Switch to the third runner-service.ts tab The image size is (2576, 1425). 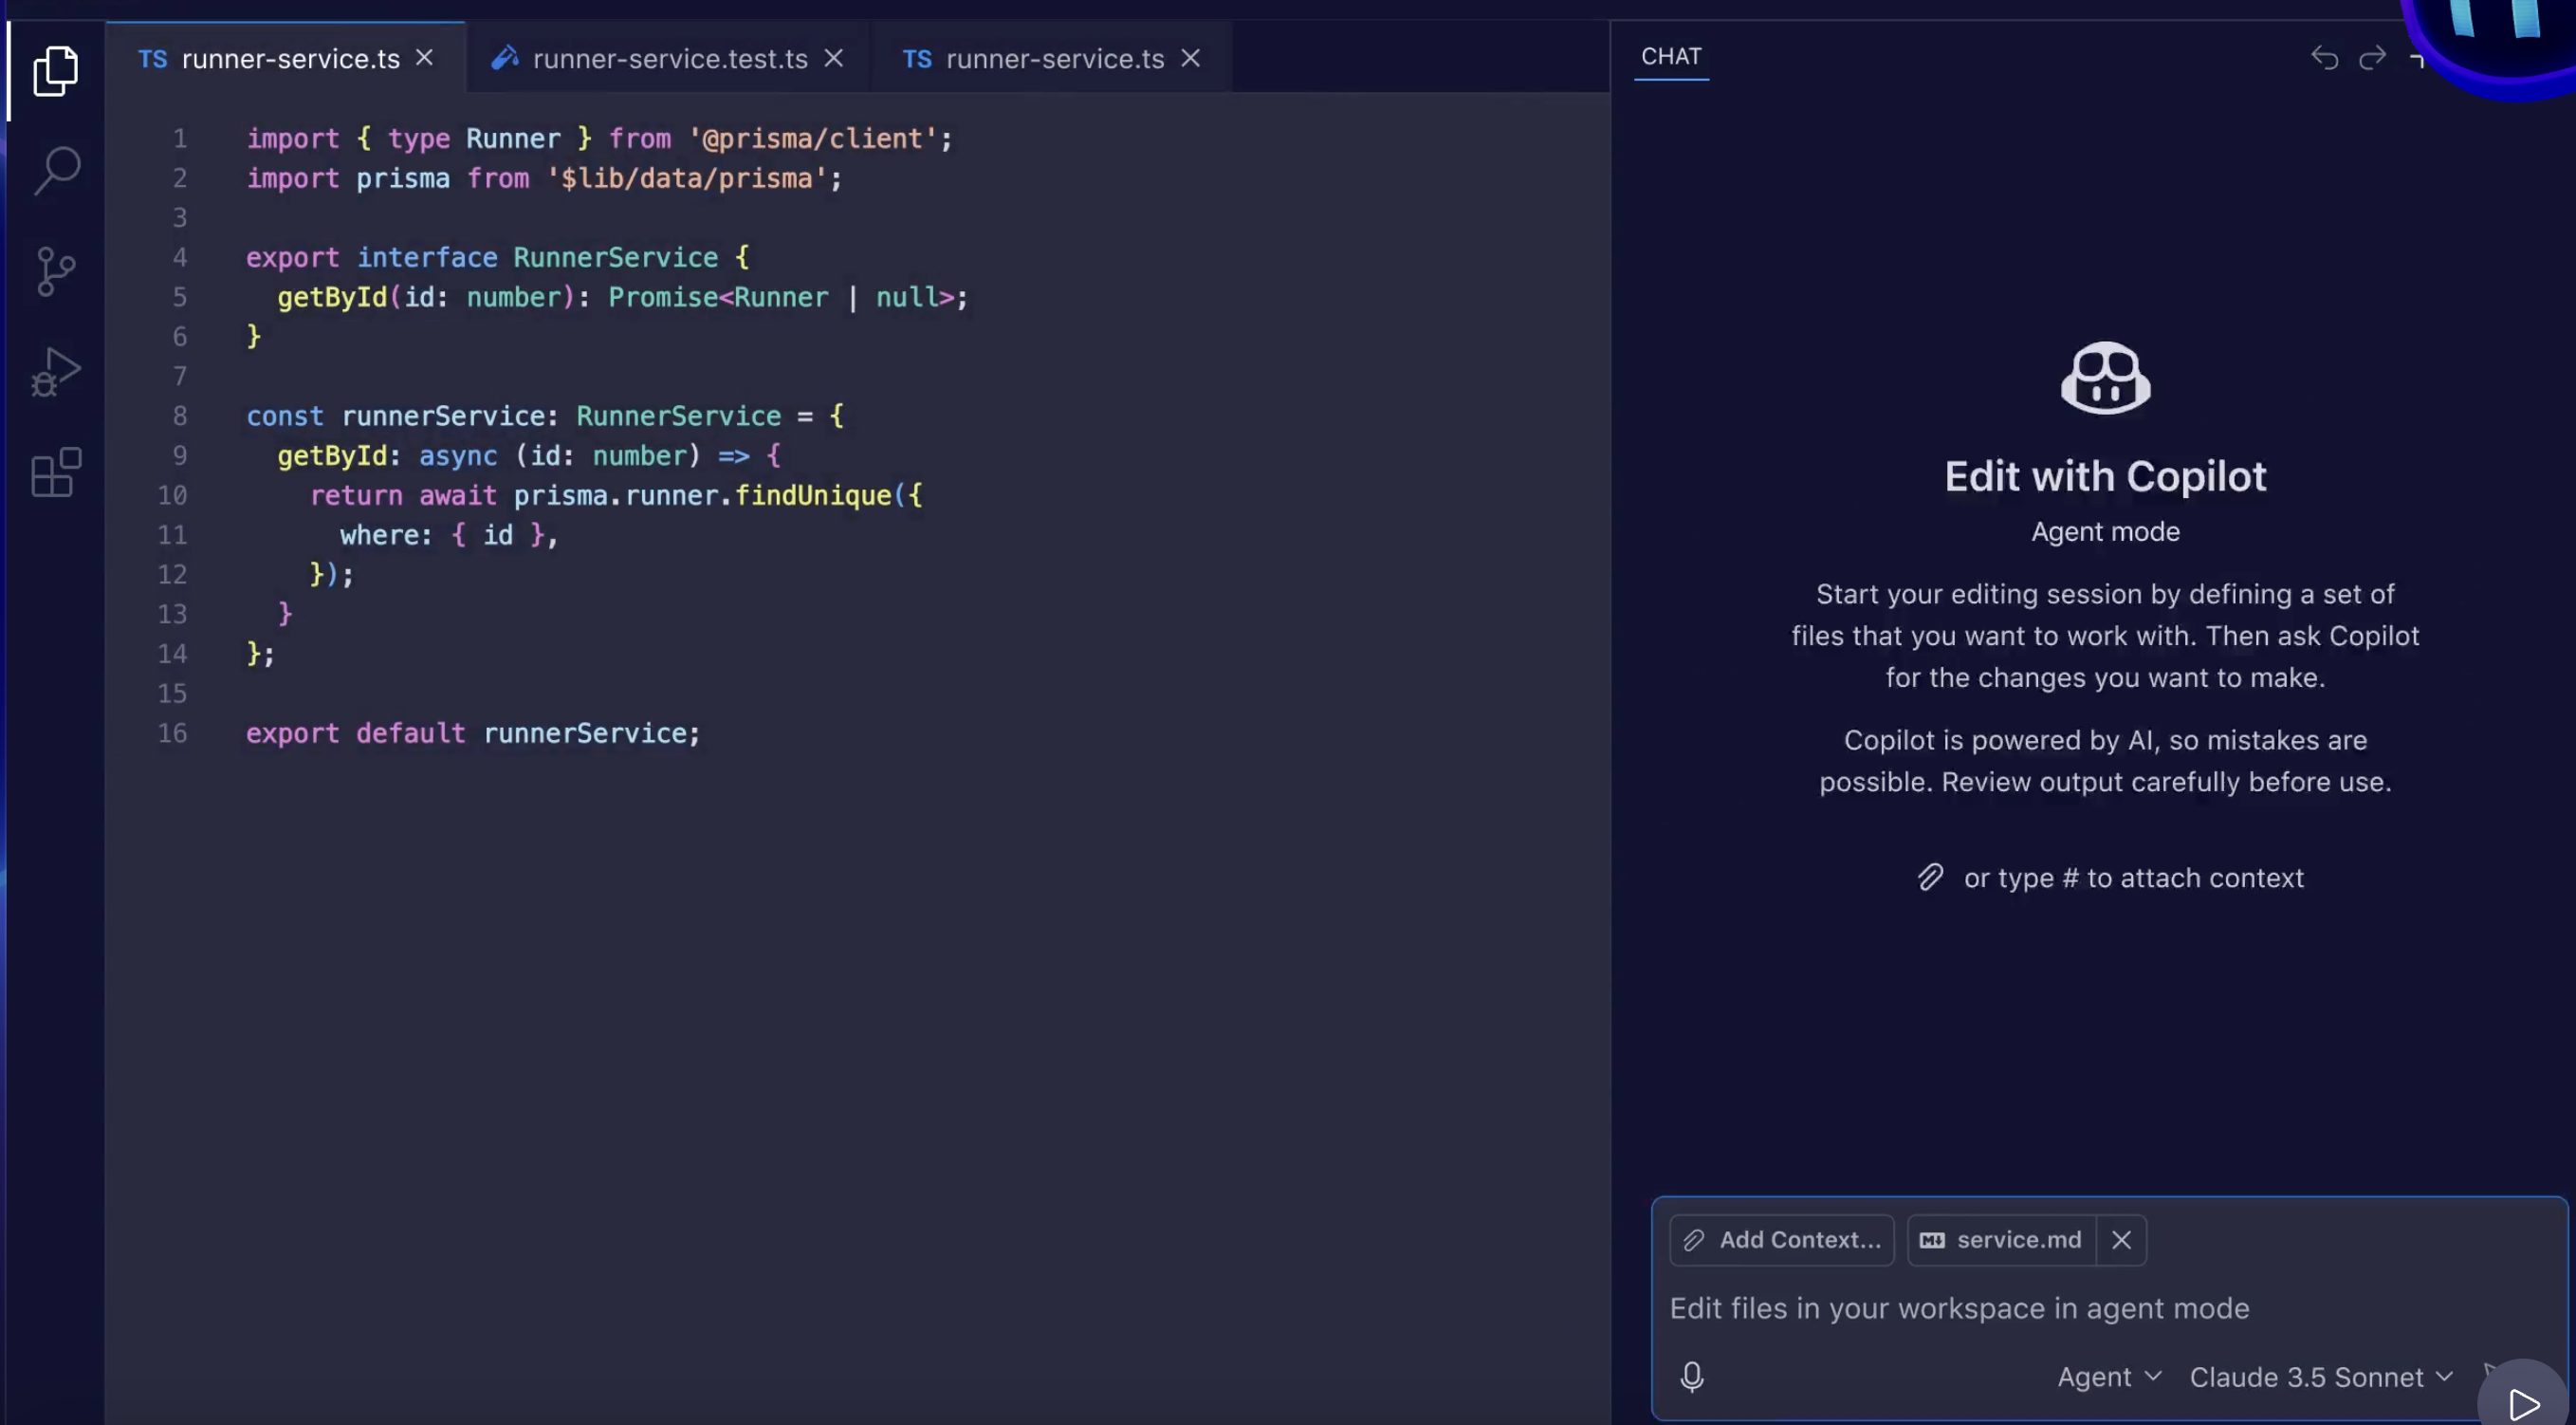coord(1054,59)
